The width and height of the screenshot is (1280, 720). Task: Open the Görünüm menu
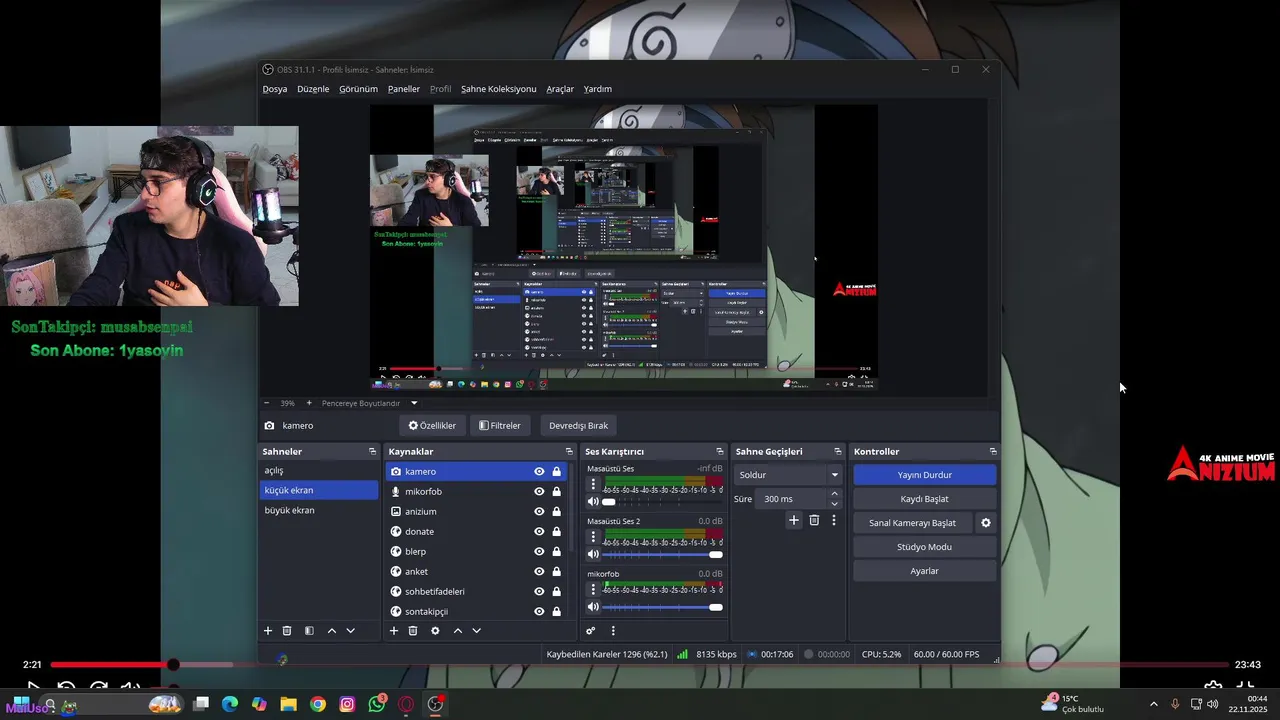(x=358, y=89)
